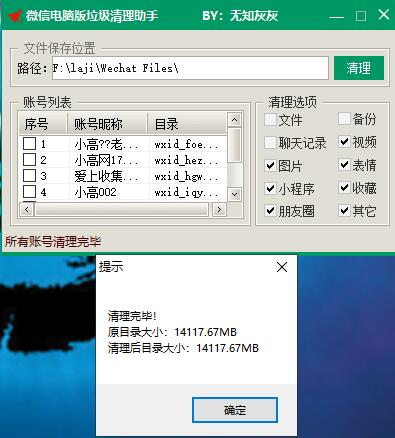Toggle the 文件 cleanup checkbox

tap(270, 120)
